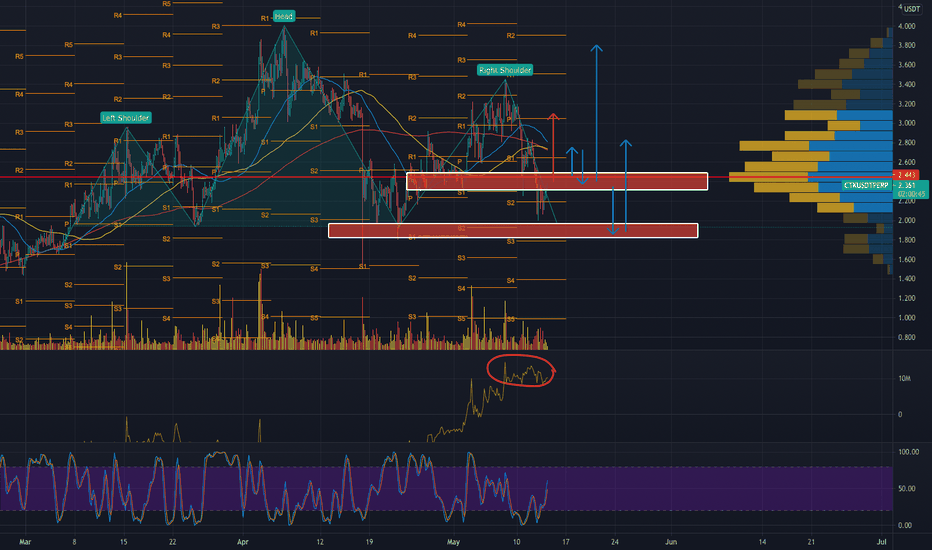Click the 2.600 price axis value
Image resolution: width=932 pixels, height=550 pixels.
point(906,162)
